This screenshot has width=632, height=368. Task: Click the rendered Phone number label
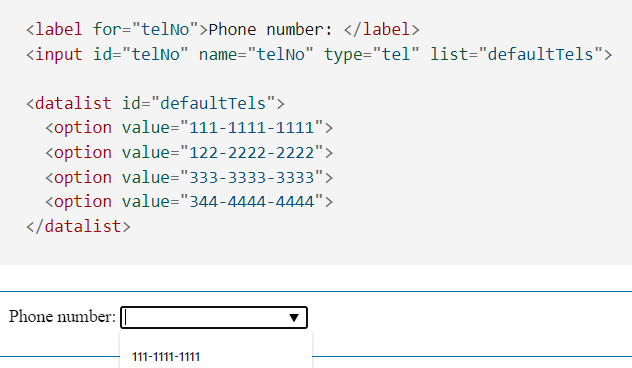pyautogui.click(x=62, y=317)
